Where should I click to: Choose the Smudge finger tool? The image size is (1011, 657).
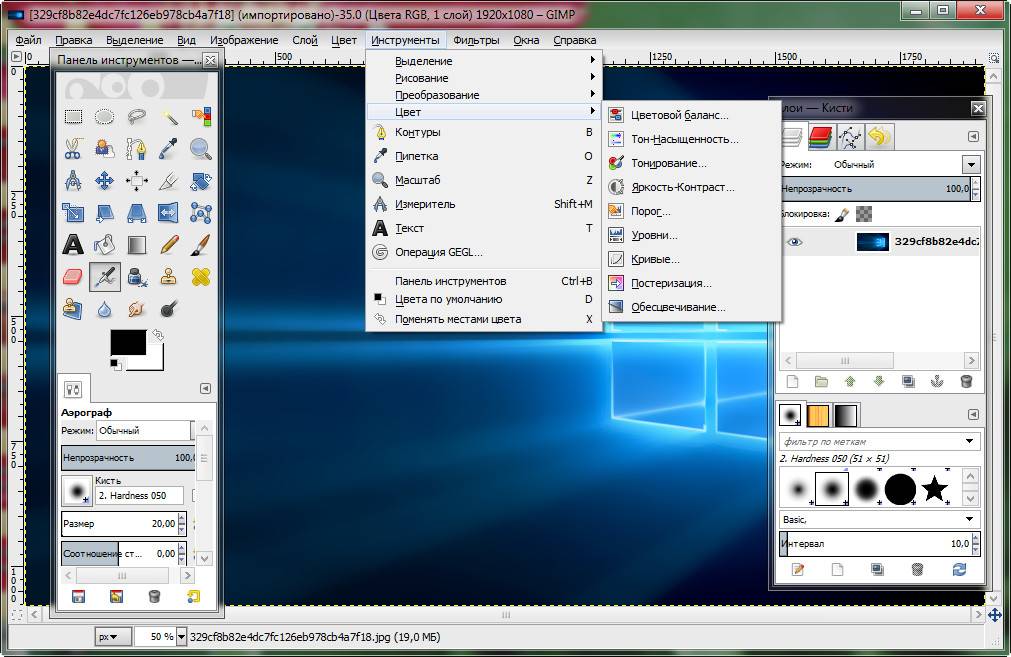(x=137, y=309)
